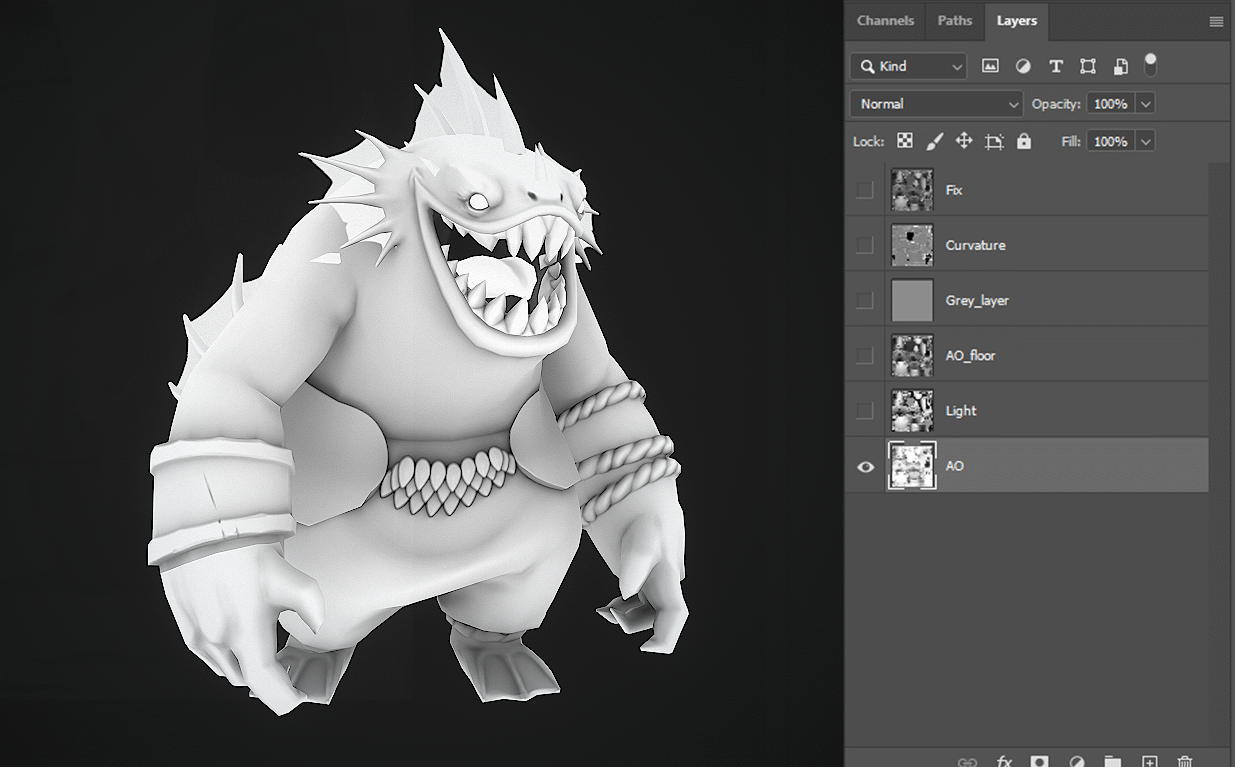Image resolution: width=1235 pixels, height=767 pixels.
Task: Lock transparent pixels checkerboard icon
Action: [x=904, y=141]
